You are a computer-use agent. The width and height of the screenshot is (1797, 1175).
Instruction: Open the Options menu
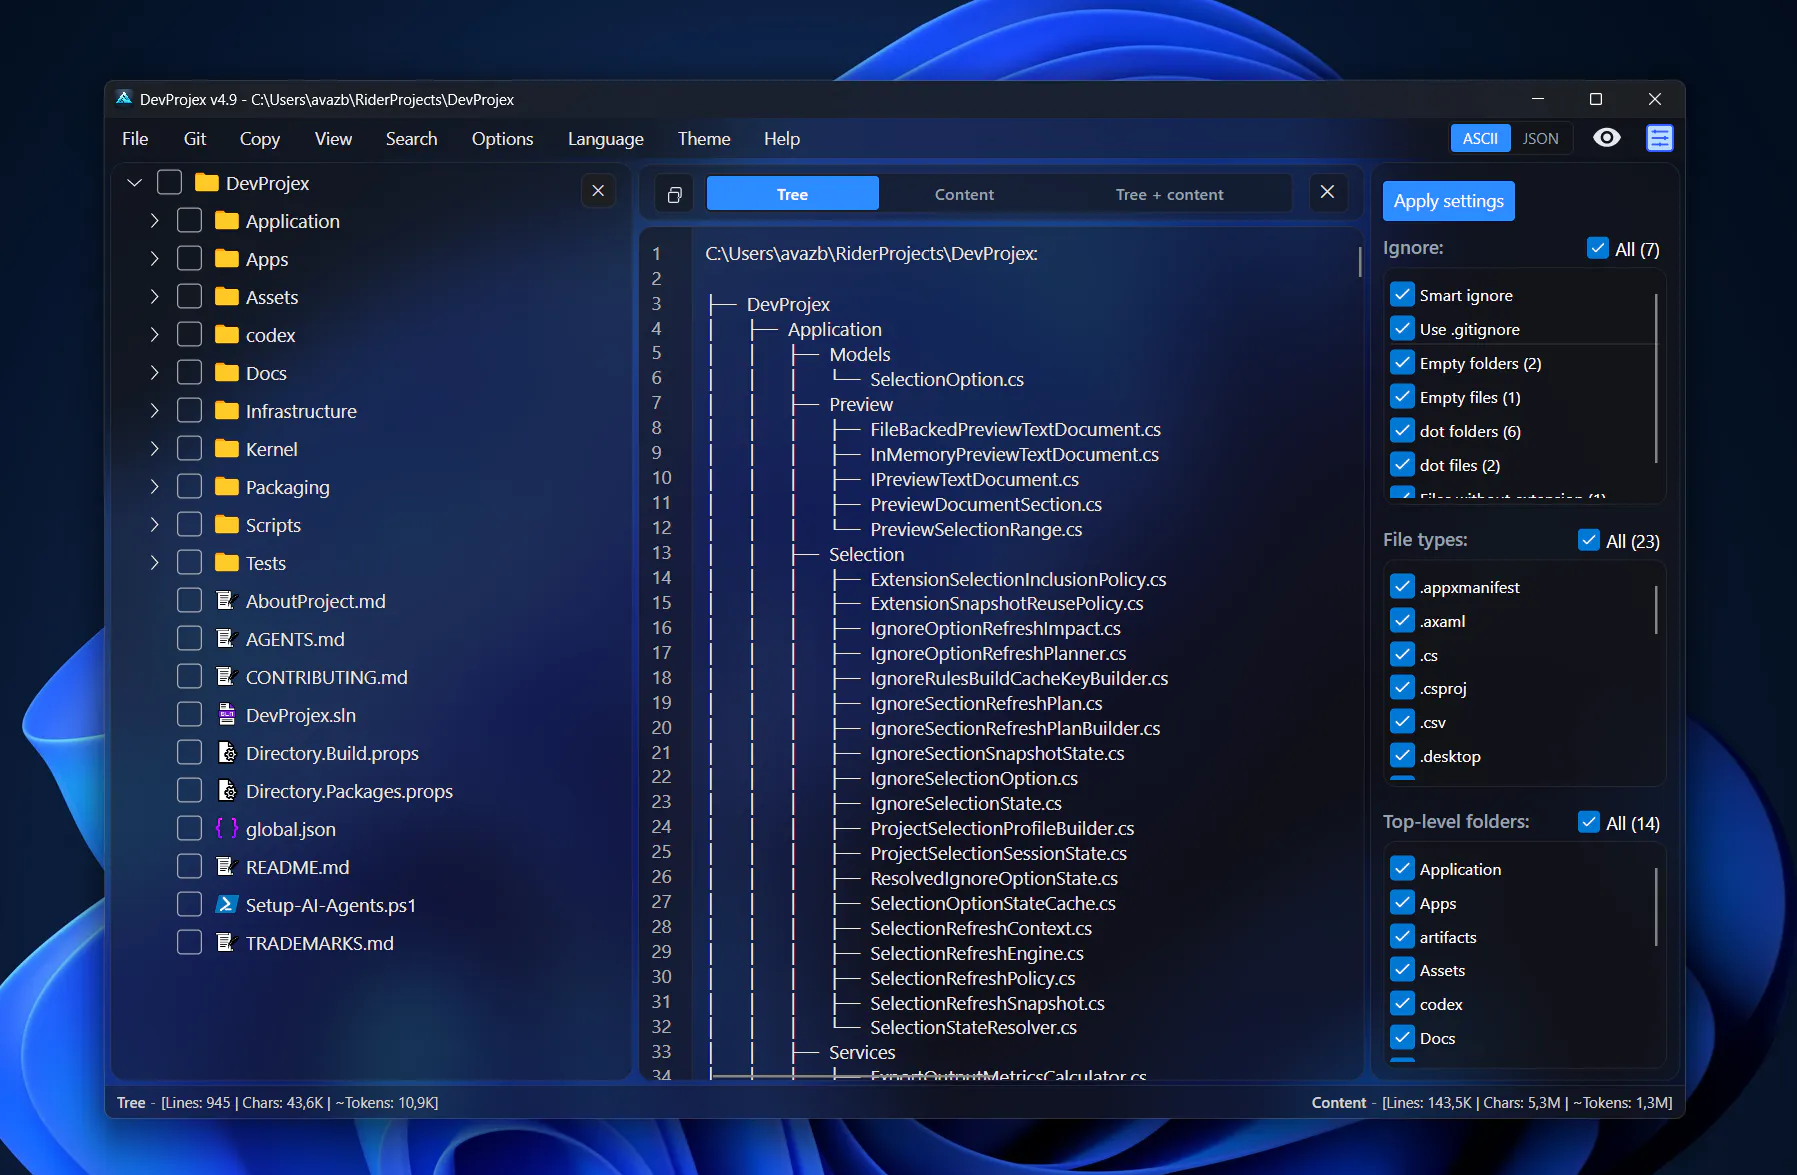pyautogui.click(x=502, y=138)
